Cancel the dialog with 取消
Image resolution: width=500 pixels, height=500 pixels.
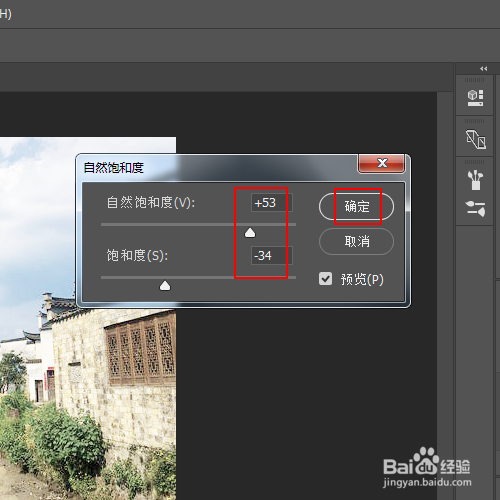click(356, 241)
